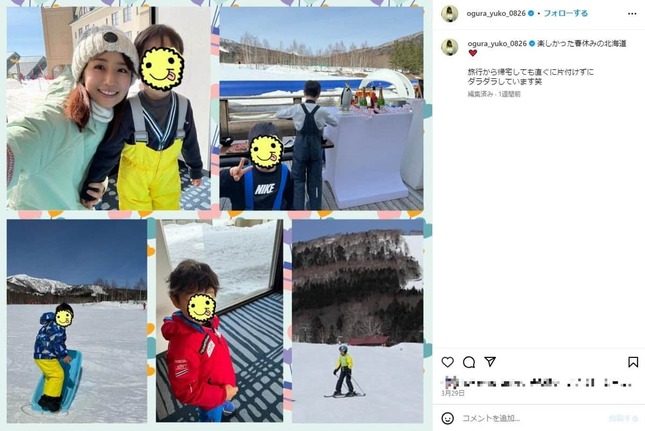Click the blurred likes line
The height and width of the screenshot is (431, 645).
point(537,383)
